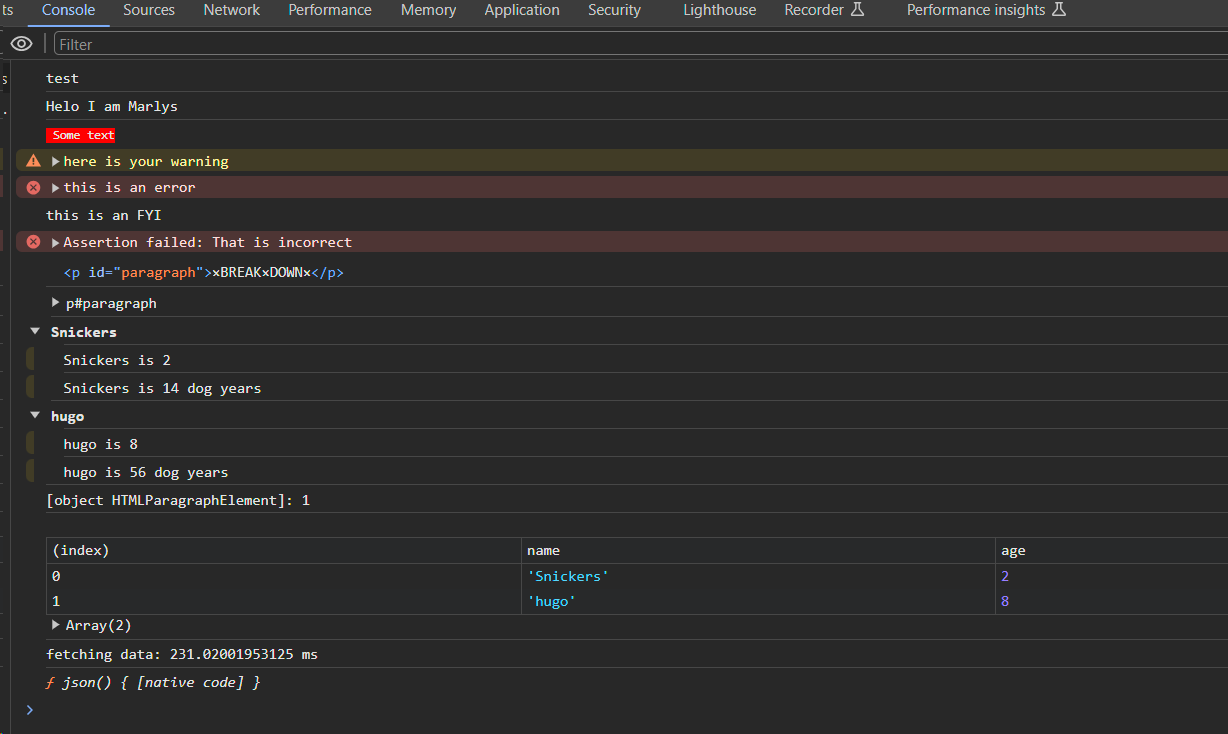Viewport: 1228px width, 734px height.
Task: Click the 'fetching data' timer log line
Action: pos(182,654)
